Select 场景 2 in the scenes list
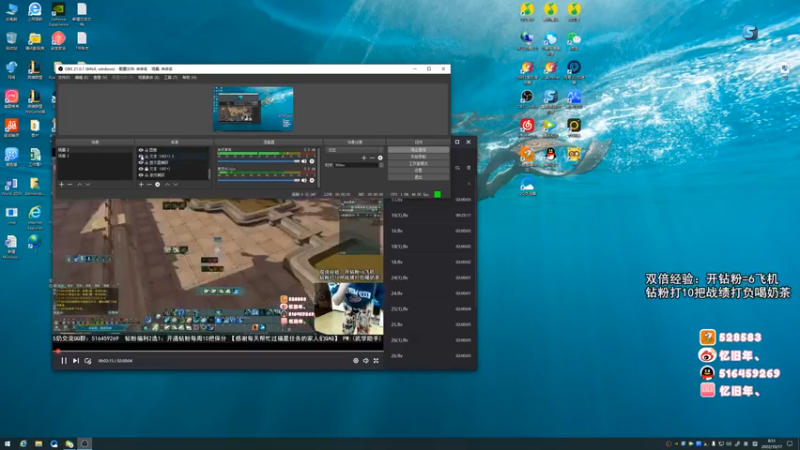 click(x=94, y=150)
